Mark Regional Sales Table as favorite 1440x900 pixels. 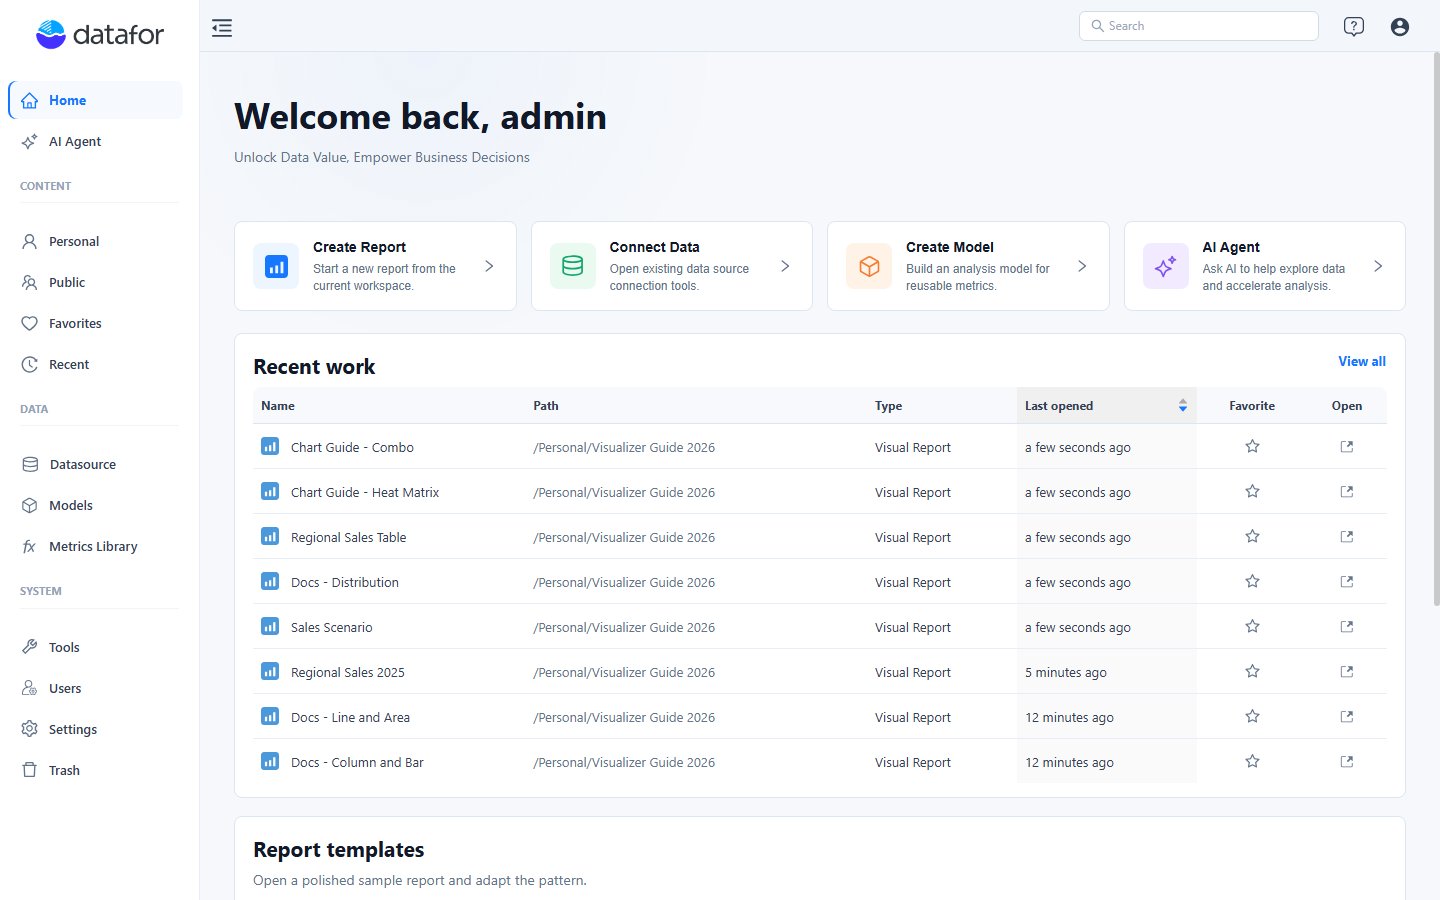pyautogui.click(x=1252, y=536)
